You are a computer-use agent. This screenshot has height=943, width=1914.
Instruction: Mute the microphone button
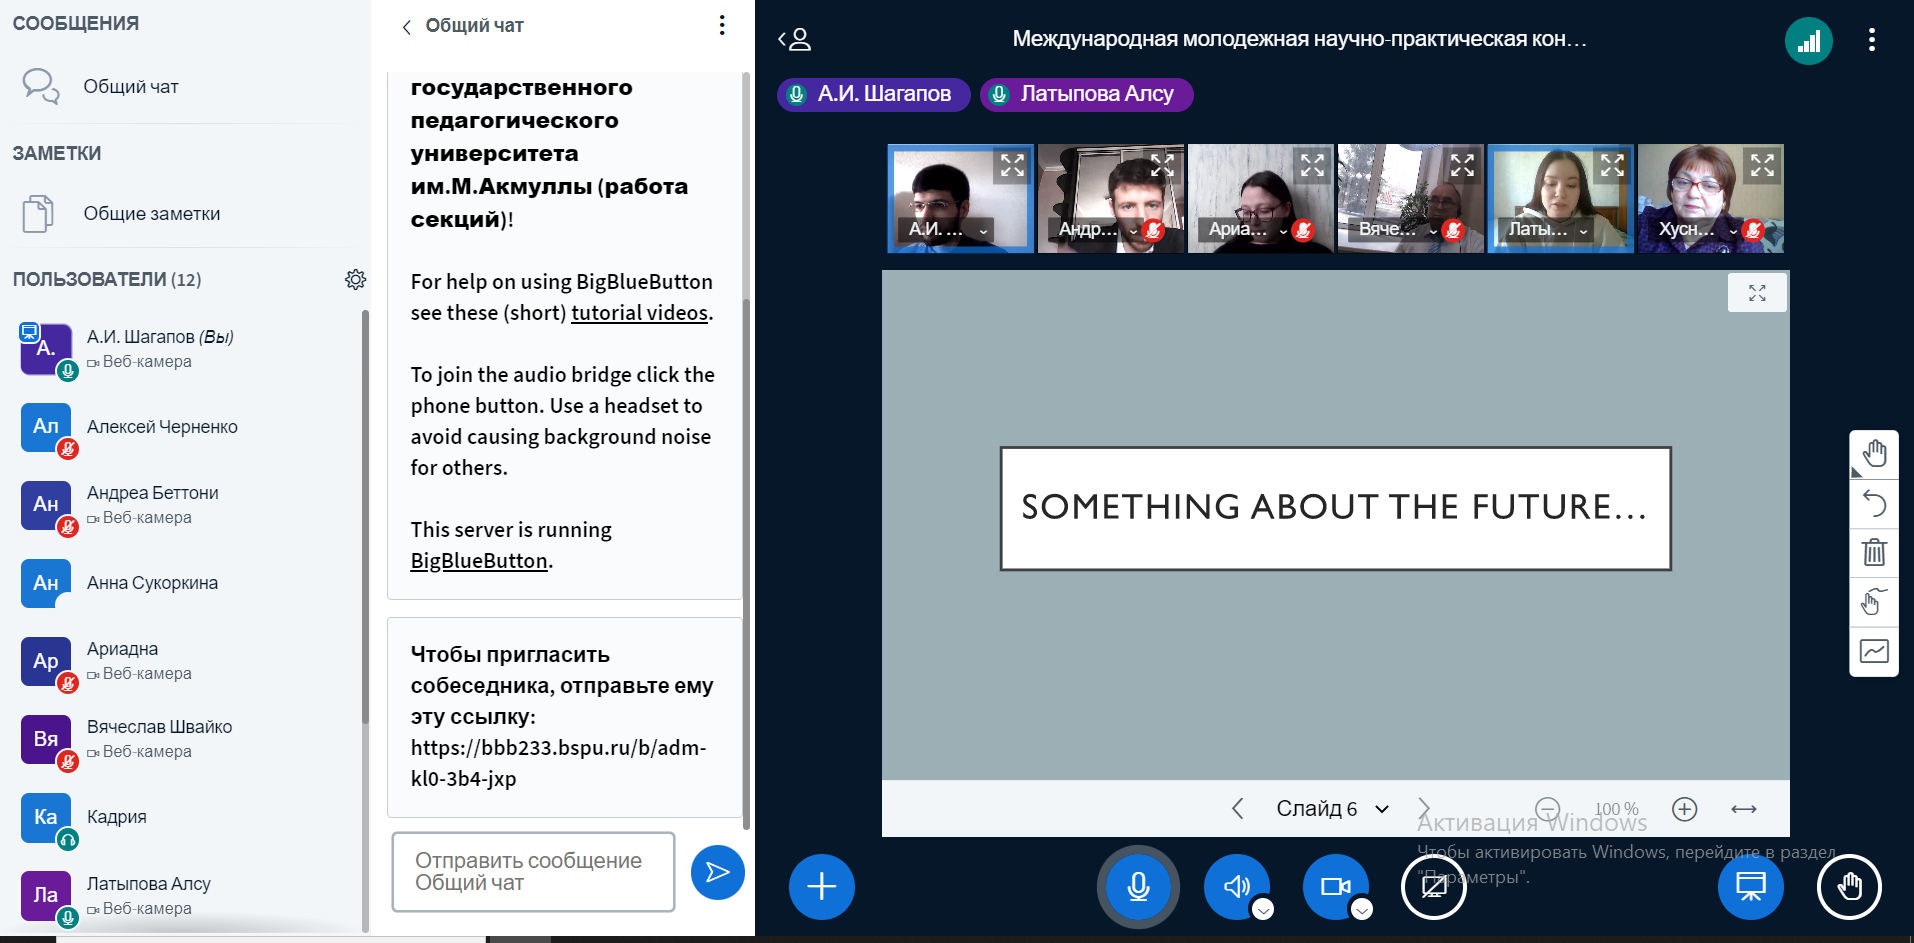(x=1138, y=886)
